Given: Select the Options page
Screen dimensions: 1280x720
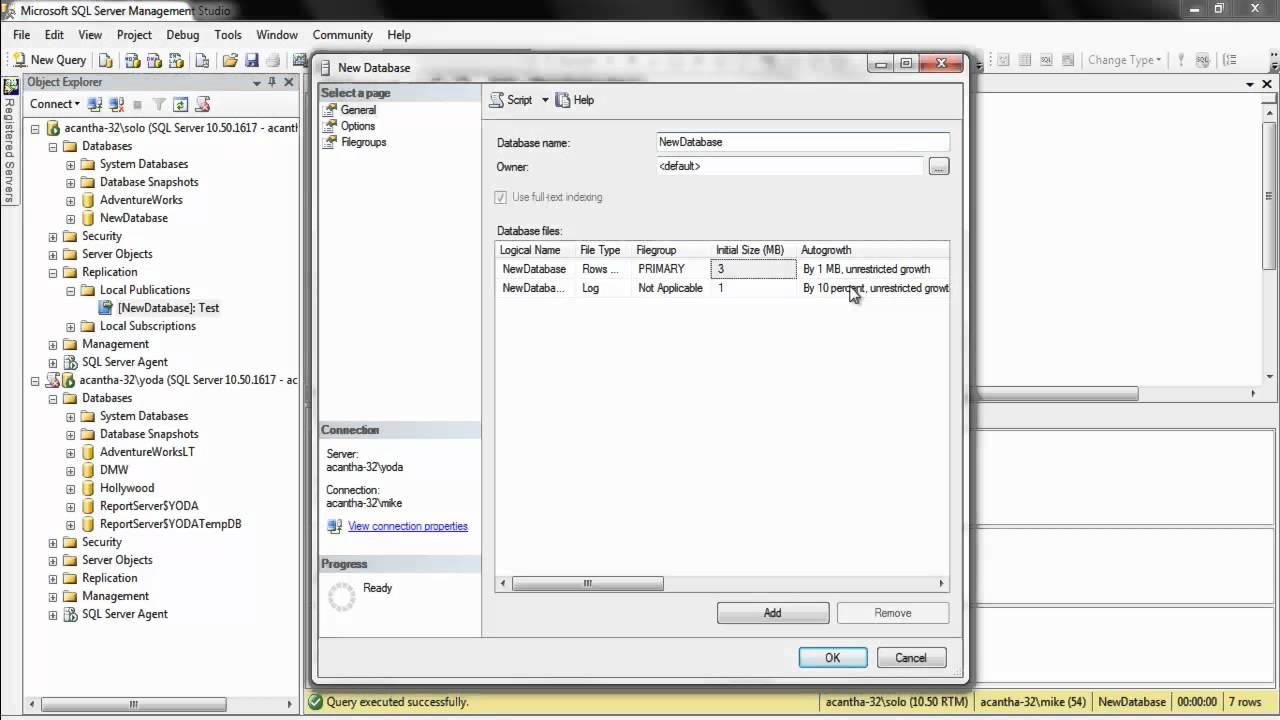Looking at the screenshot, I should (x=358, y=126).
